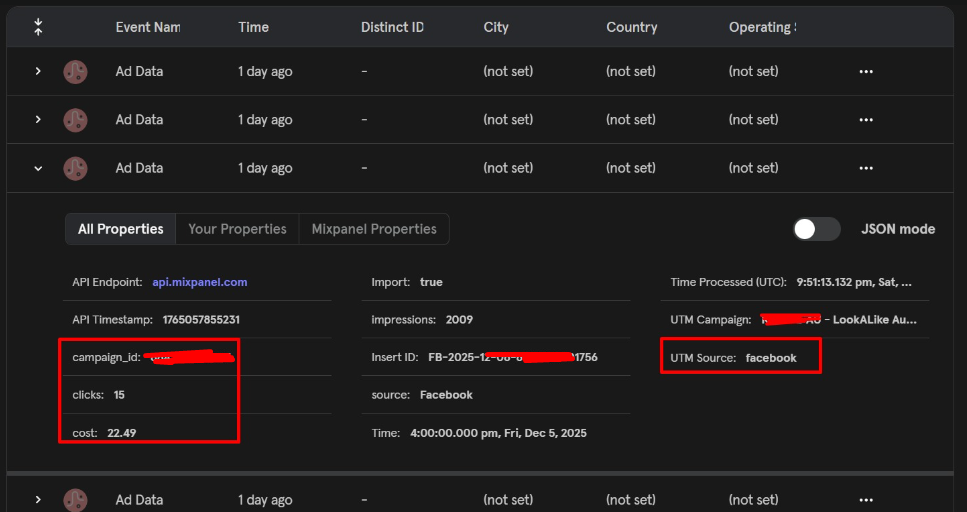Screen dimensions: 967x512
Task: Select the All Properties tab
Action: click(x=121, y=229)
